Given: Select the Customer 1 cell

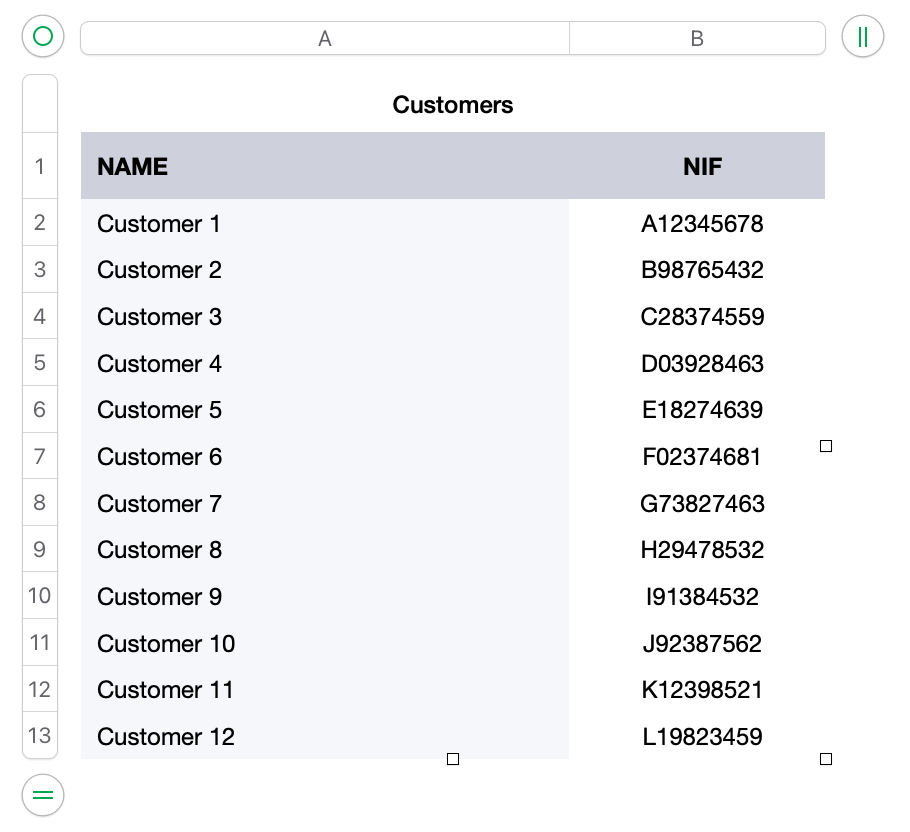Looking at the screenshot, I should (325, 224).
